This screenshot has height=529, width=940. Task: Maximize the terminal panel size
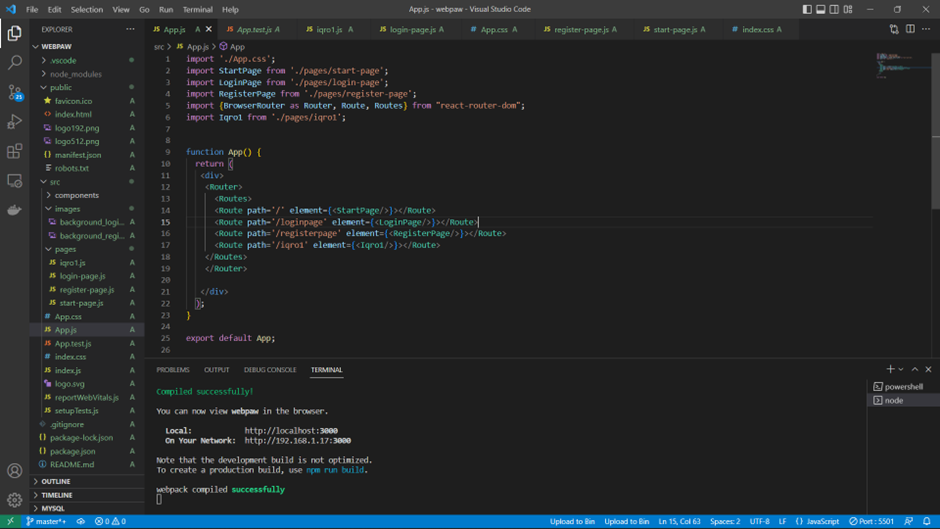pos(915,369)
